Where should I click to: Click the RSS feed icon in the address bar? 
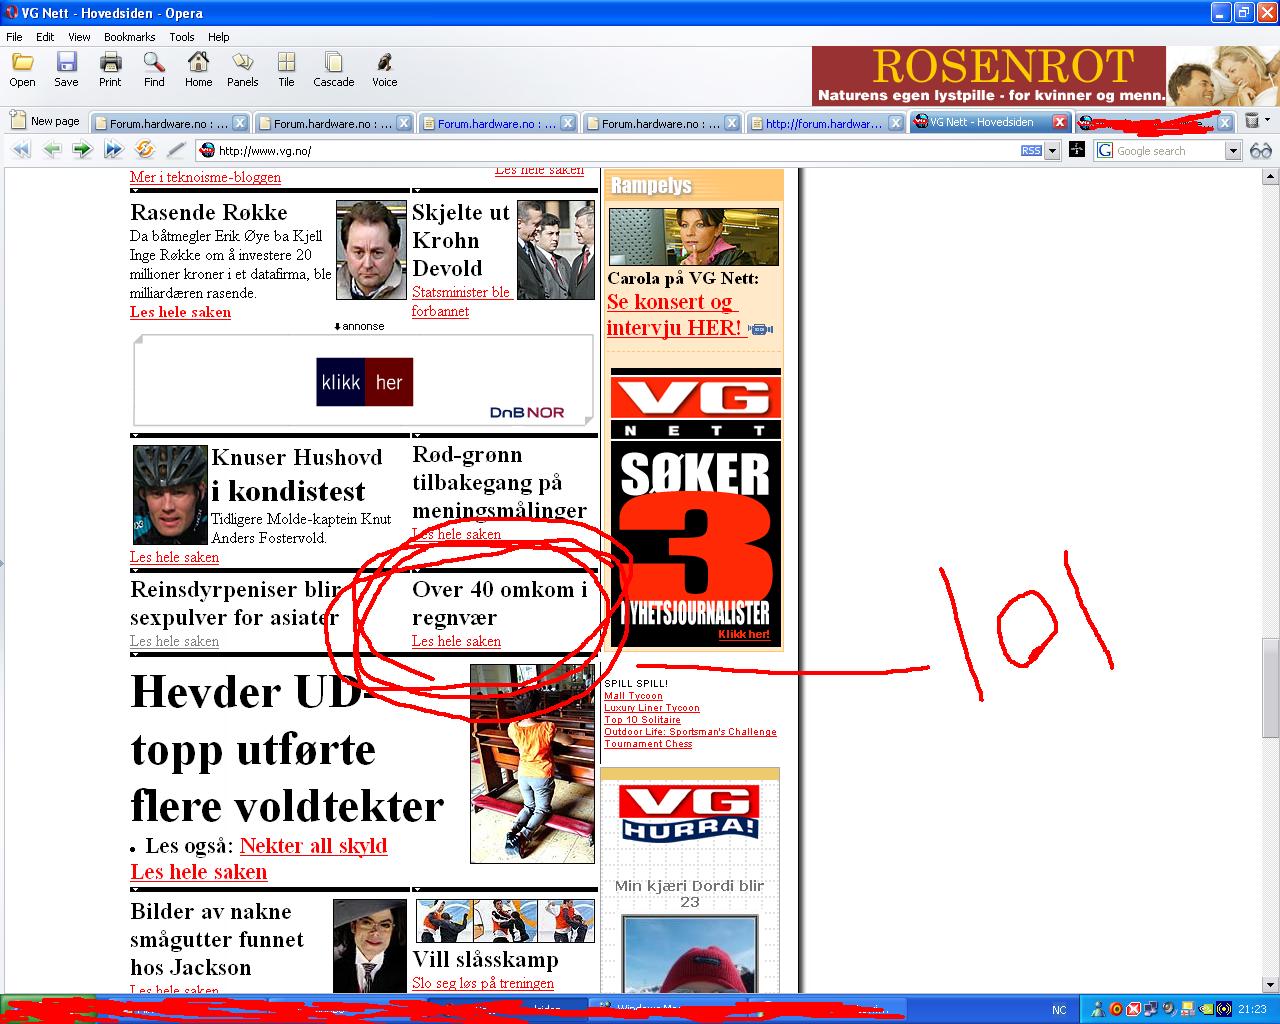pos(1031,151)
